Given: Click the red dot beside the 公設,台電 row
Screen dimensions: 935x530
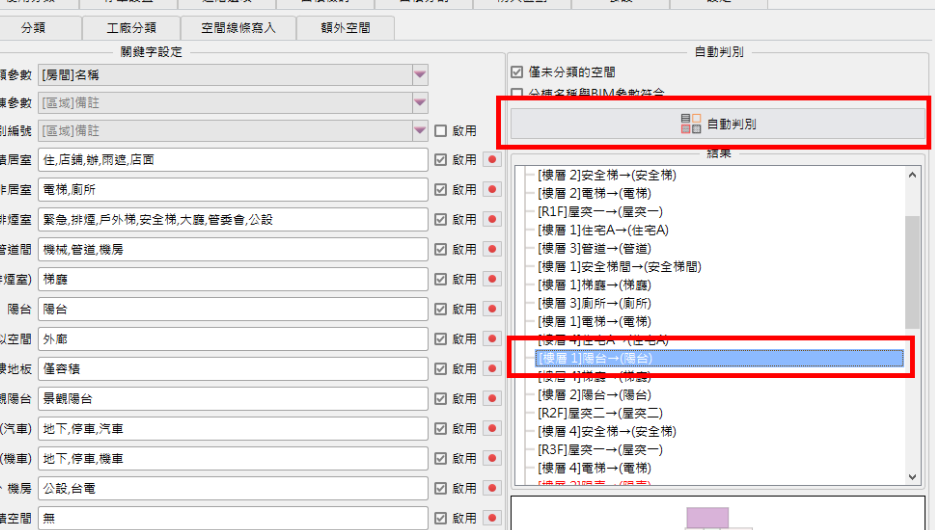Looking at the screenshot, I should tap(492, 489).
